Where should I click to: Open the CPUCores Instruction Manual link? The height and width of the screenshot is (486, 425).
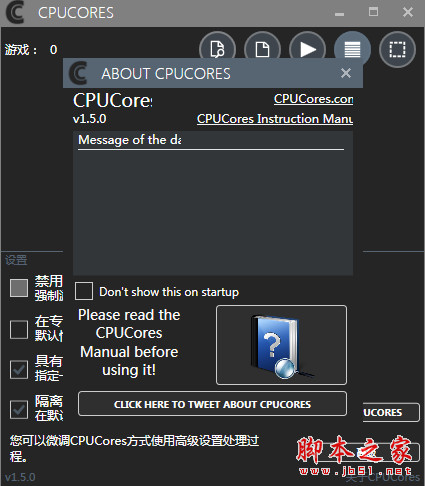point(275,119)
